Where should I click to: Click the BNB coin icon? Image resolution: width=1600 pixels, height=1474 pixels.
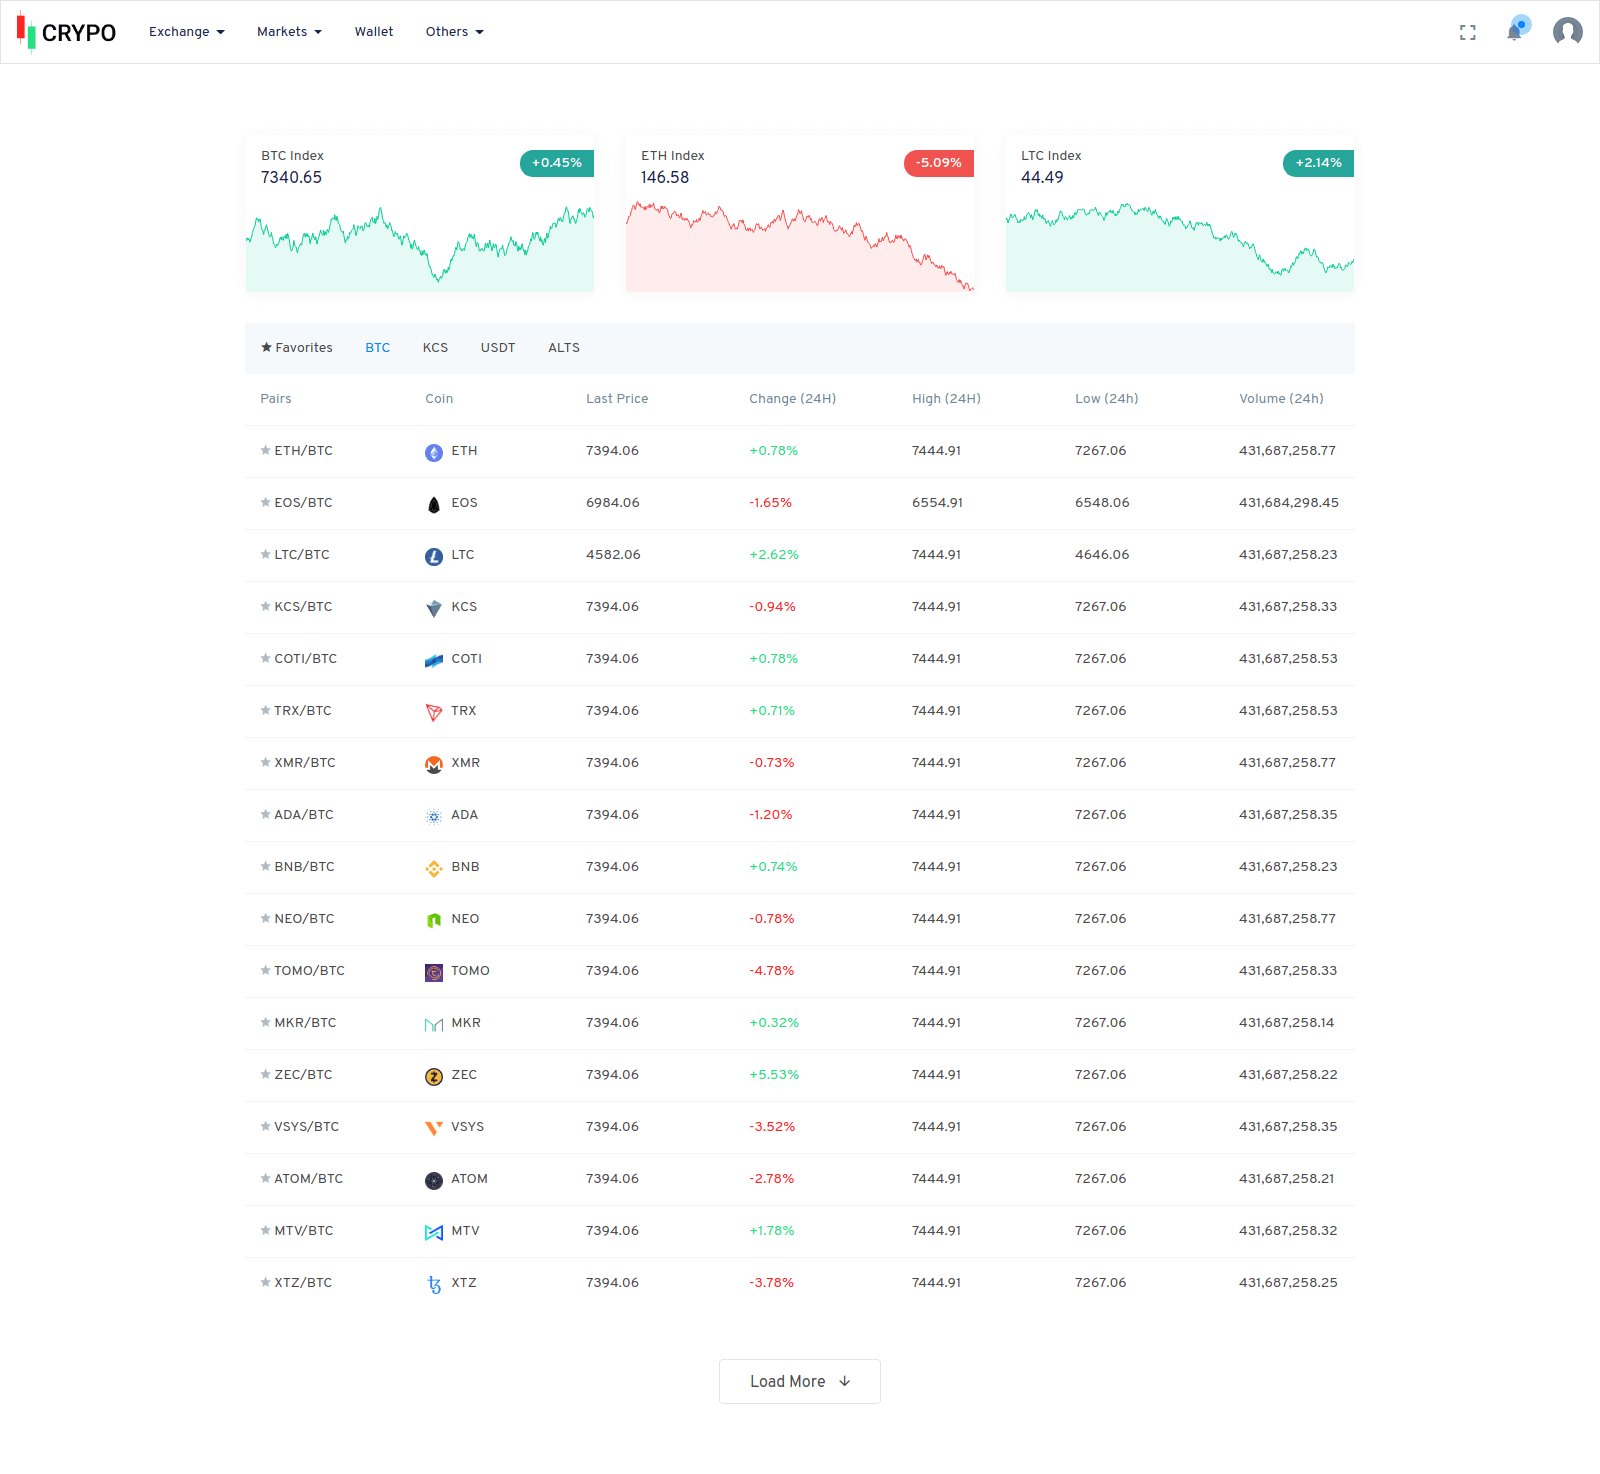pyautogui.click(x=434, y=868)
